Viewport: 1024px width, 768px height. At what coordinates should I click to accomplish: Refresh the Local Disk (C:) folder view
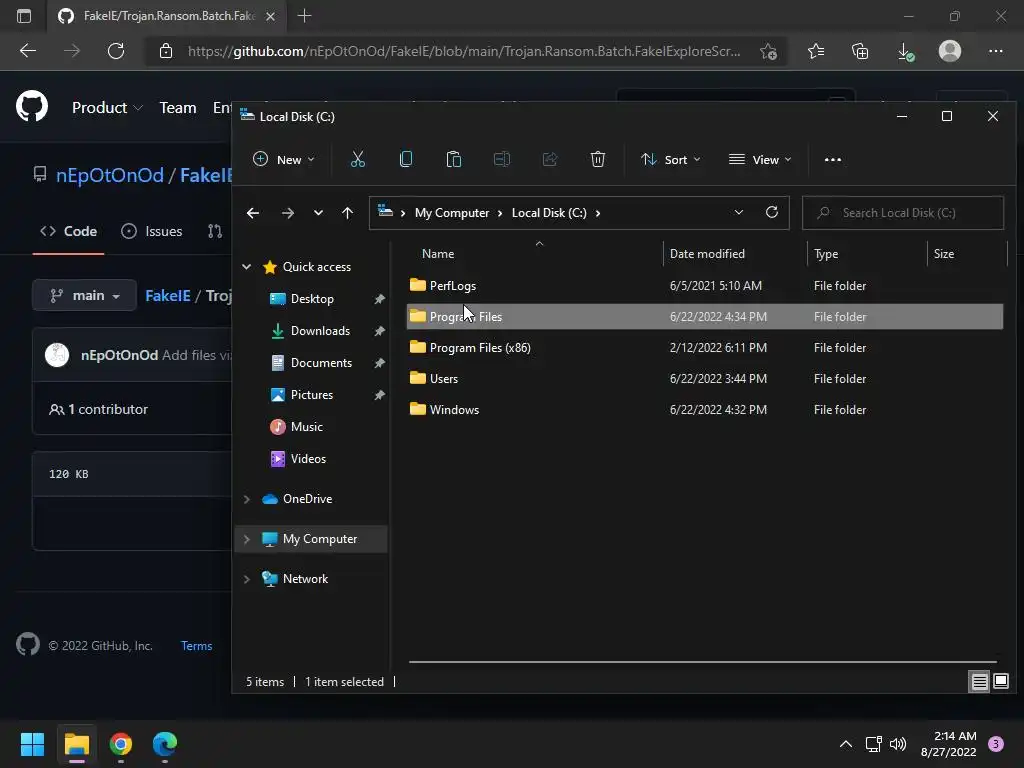click(x=772, y=212)
